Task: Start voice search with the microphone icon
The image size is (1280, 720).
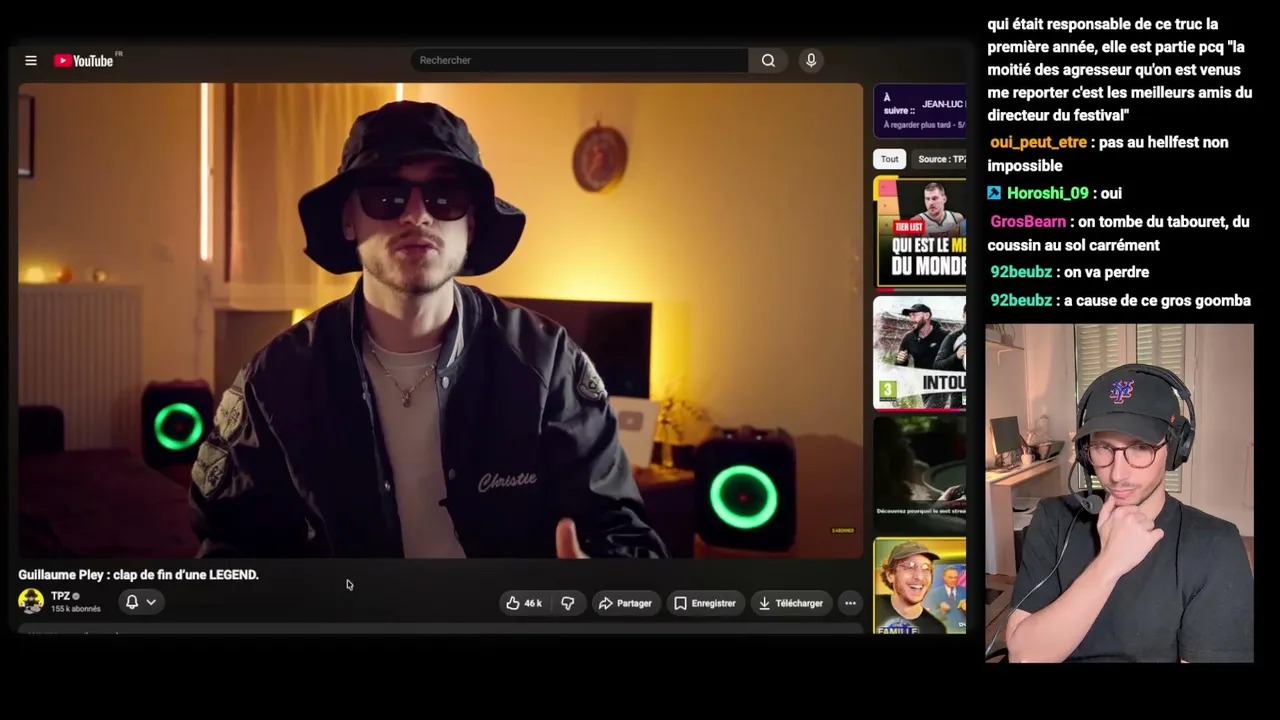Action: point(811,61)
